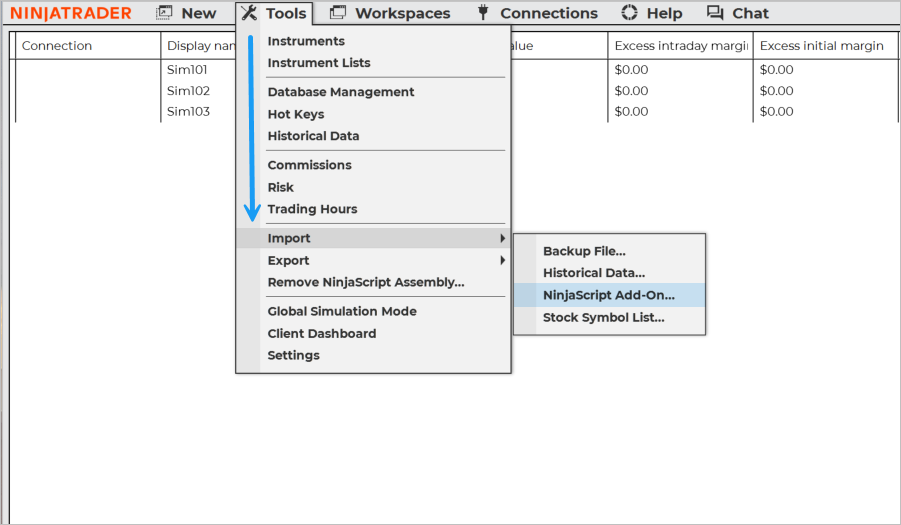Viewport: 901px width, 525px height.
Task: Expand the Export submenu arrow
Action: pyautogui.click(x=502, y=260)
